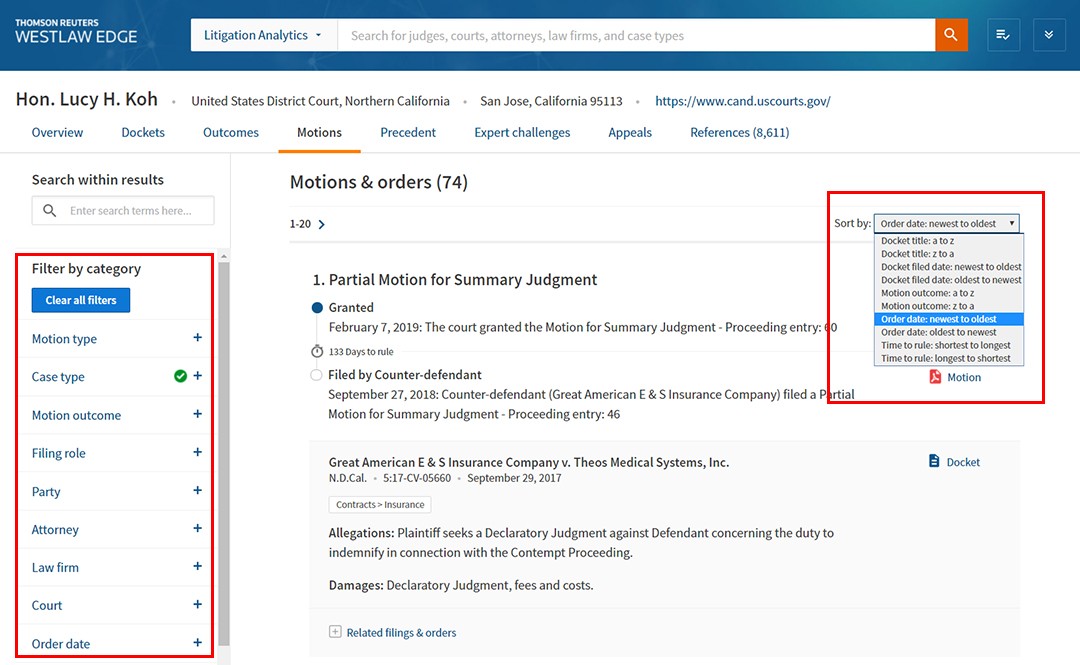This screenshot has height=665, width=1080.
Task: Click the left panel vertical scrollbar
Action: [224, 450]
